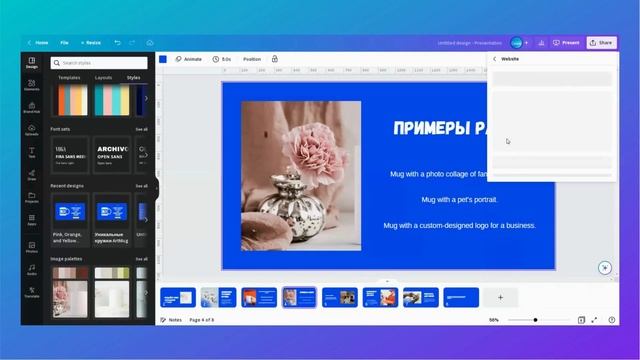
Task: Click See all for Image palettes
Action: 142,259
